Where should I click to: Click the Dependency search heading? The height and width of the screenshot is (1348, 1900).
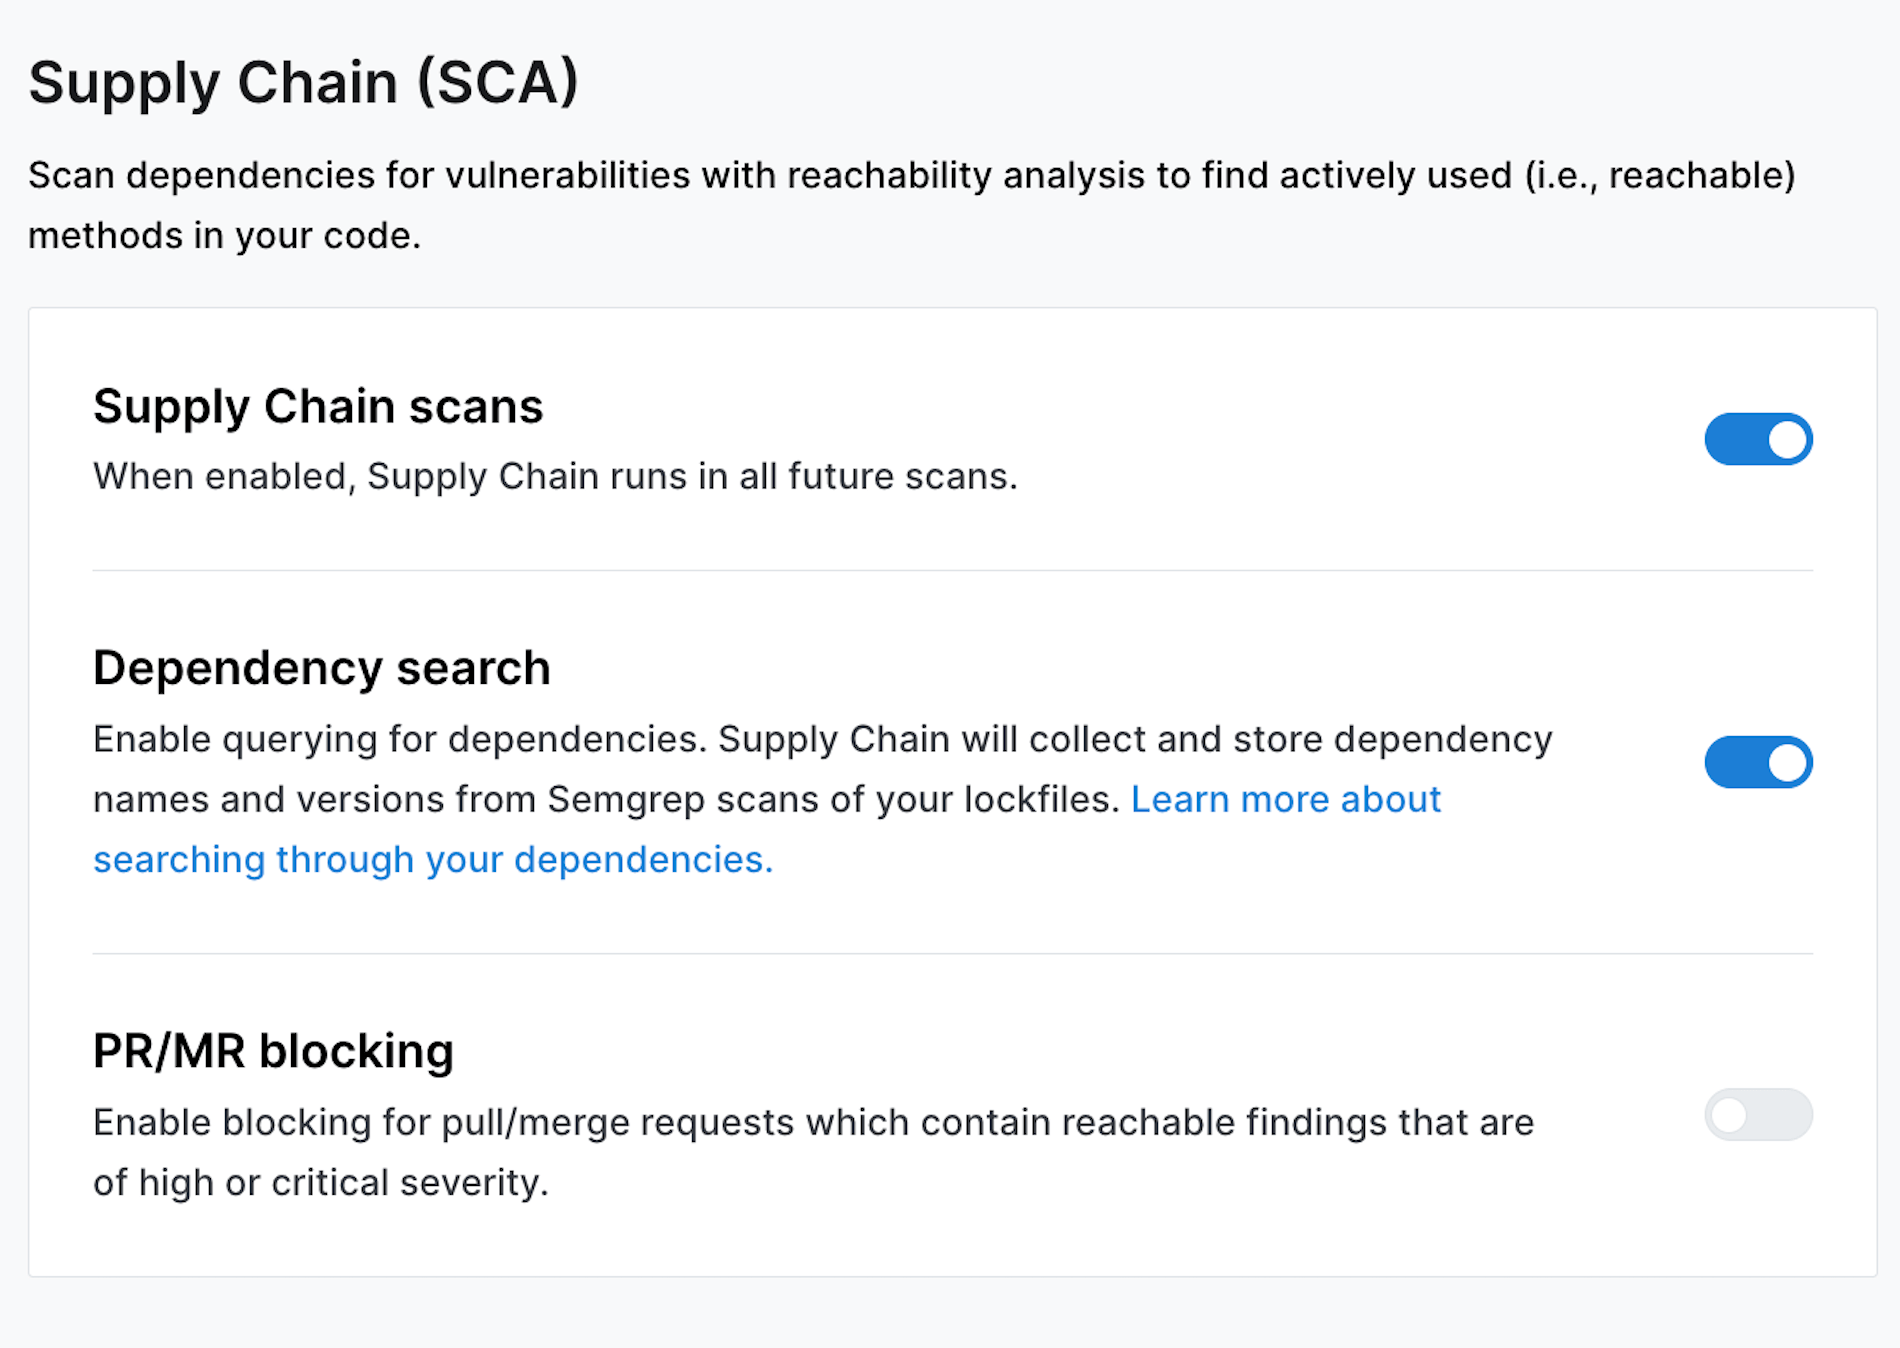321,667
